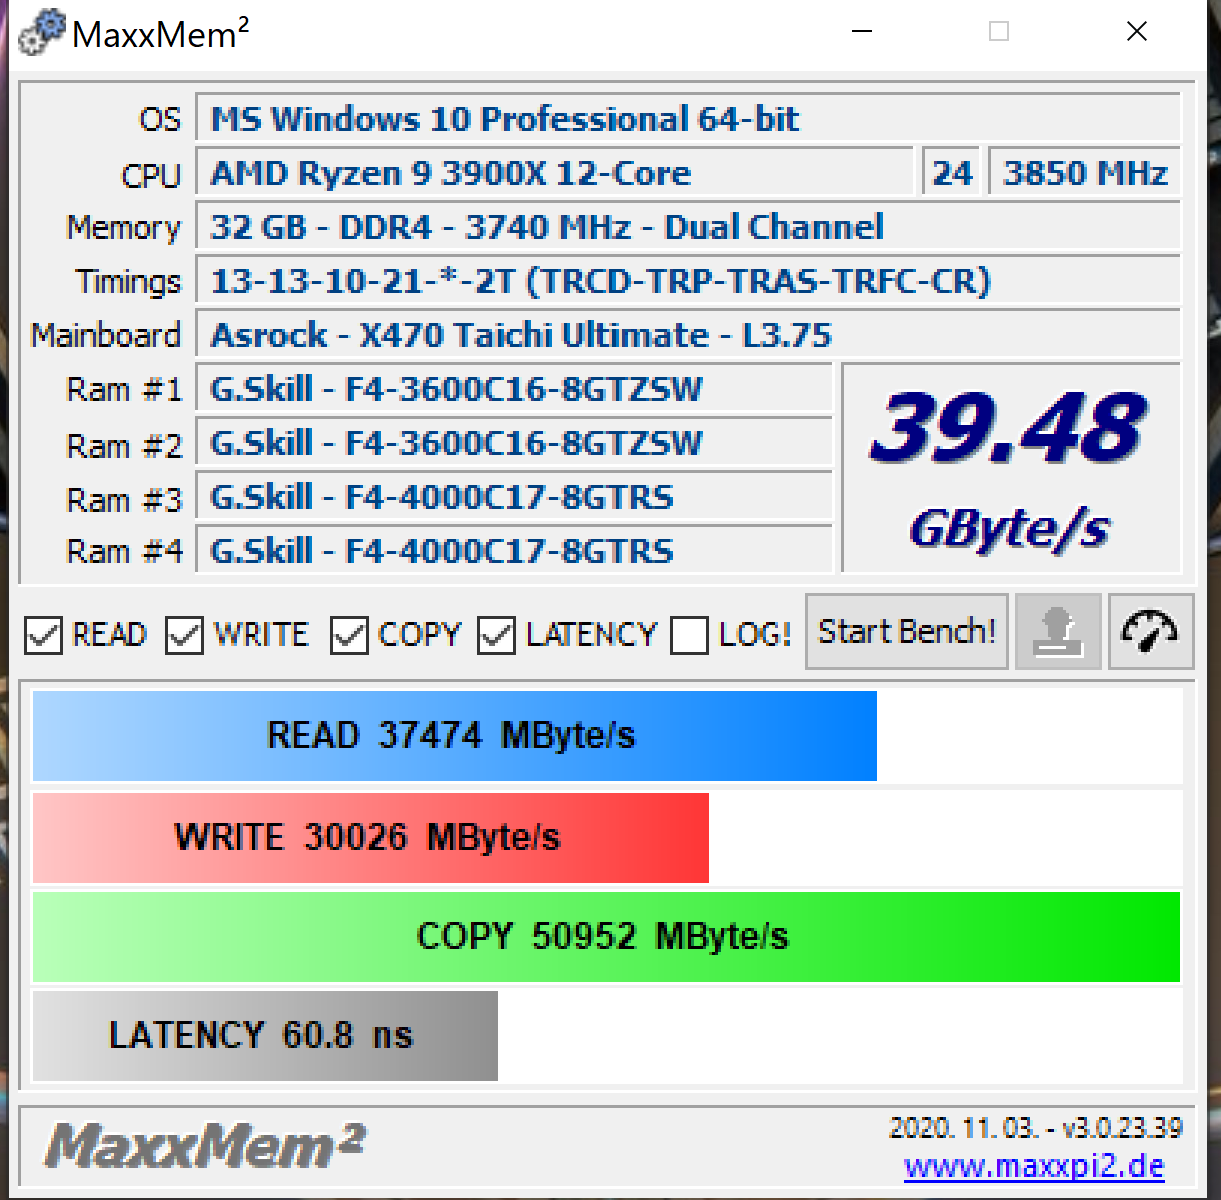Click the speedometer gauge icon button
The width and height of the screenshot is (1221, 1200).
coord(1150,631)
